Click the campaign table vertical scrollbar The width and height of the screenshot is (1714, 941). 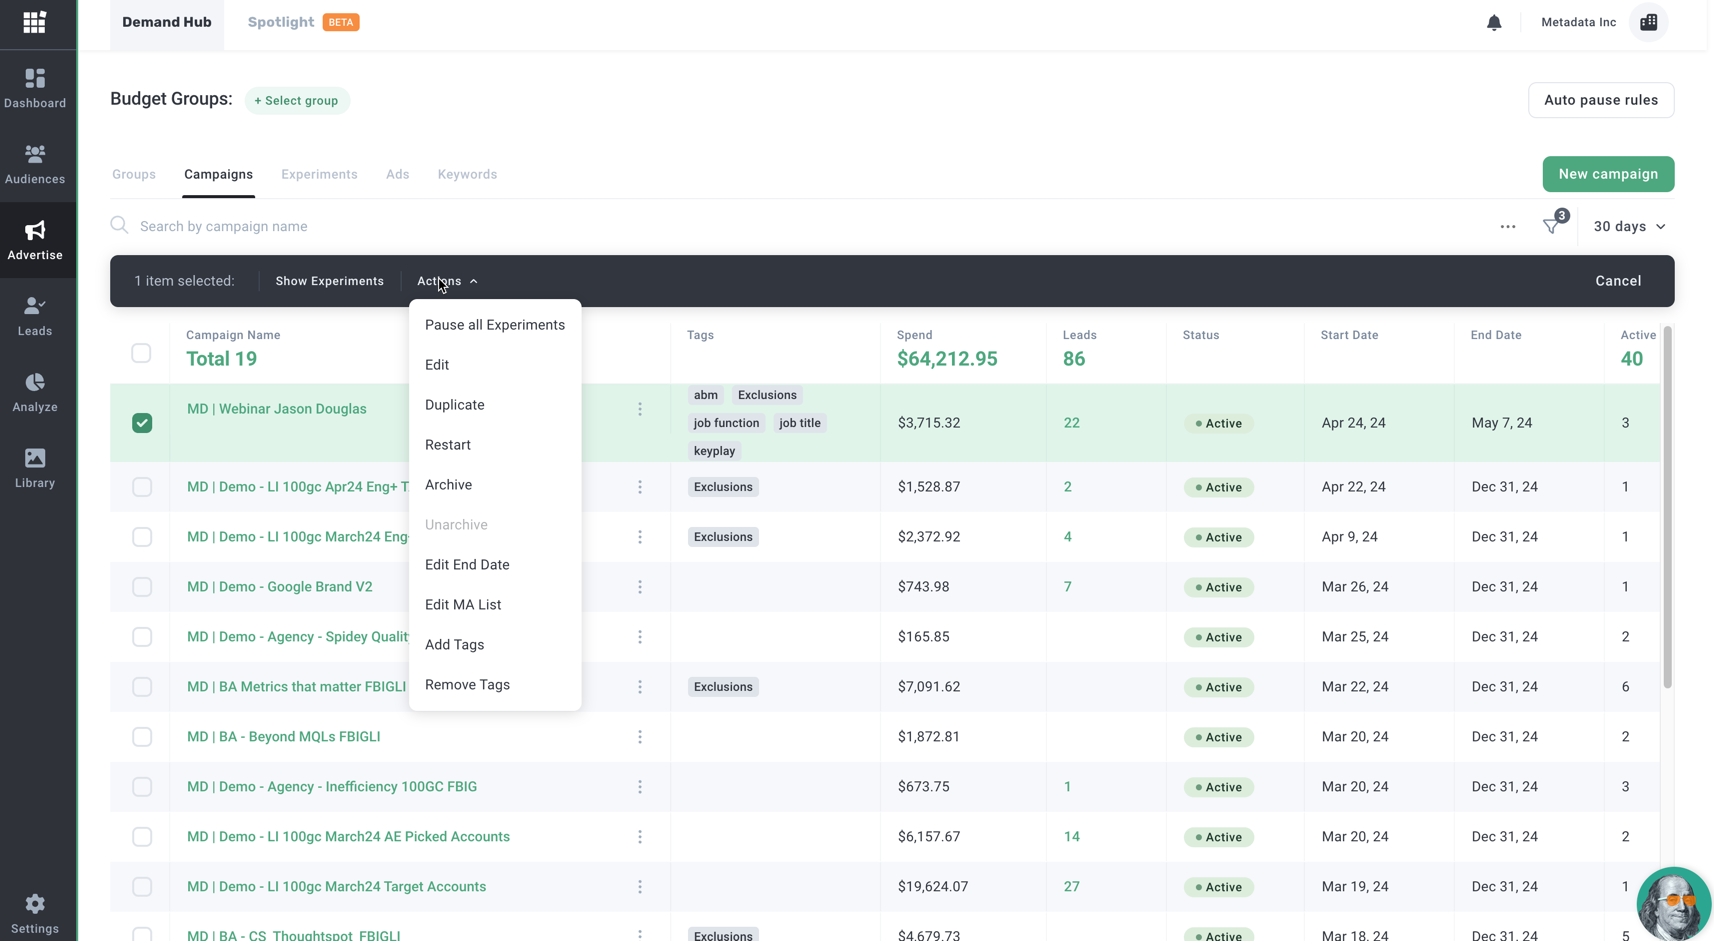pos(1667,508)
